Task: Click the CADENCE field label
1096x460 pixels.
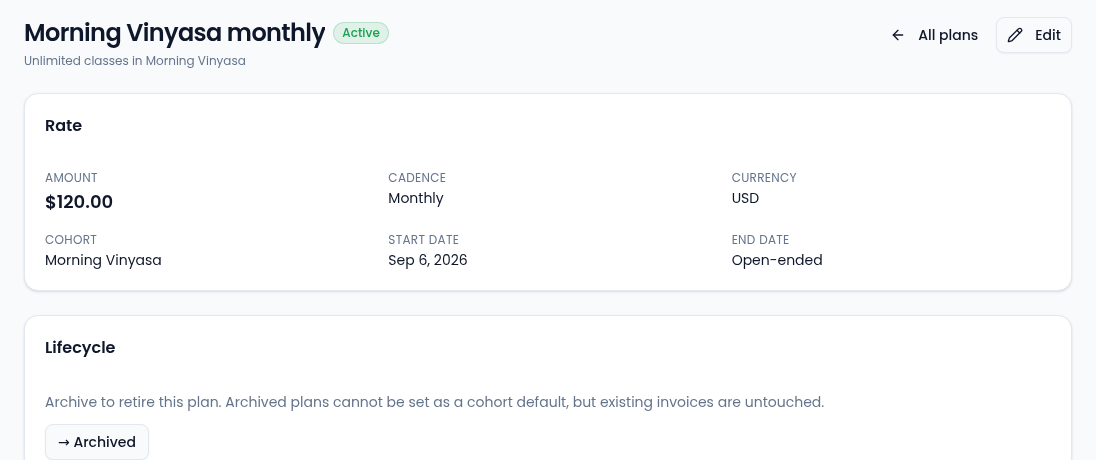Action: 417,178
